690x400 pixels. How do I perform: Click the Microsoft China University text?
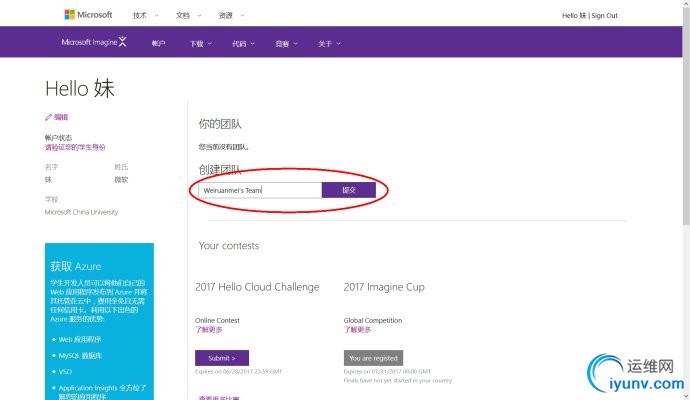click(x=81, y=212)
